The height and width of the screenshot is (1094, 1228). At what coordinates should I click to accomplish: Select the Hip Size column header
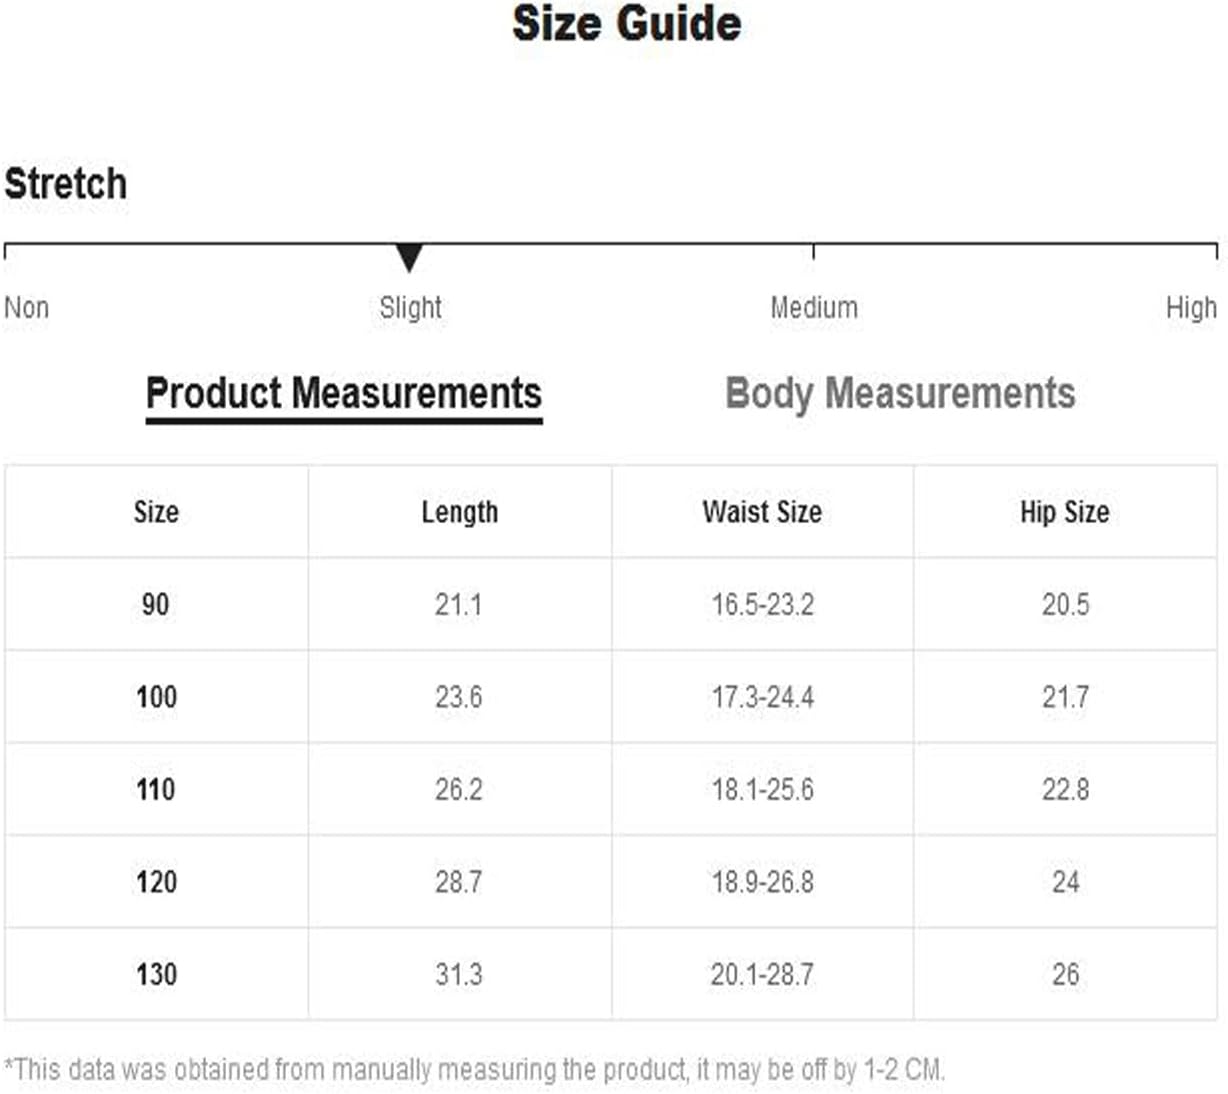tap(1065, 512)
